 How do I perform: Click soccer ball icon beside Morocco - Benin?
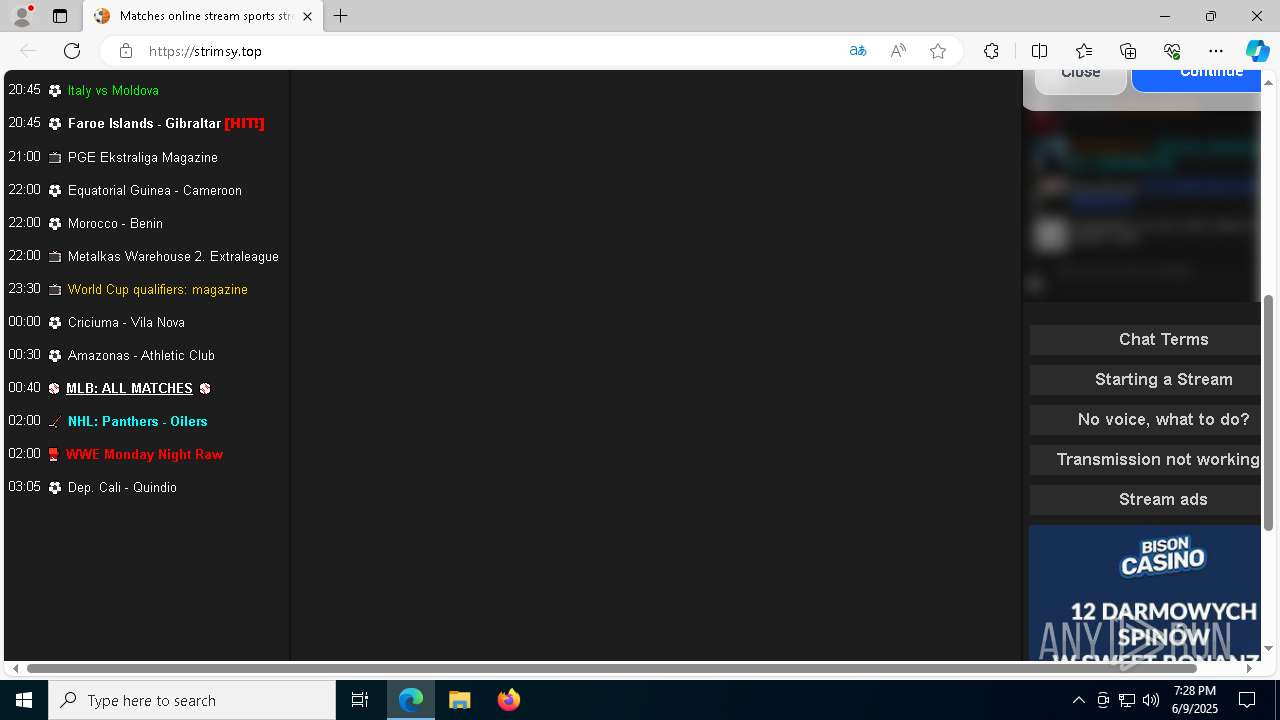coord(55,224)
